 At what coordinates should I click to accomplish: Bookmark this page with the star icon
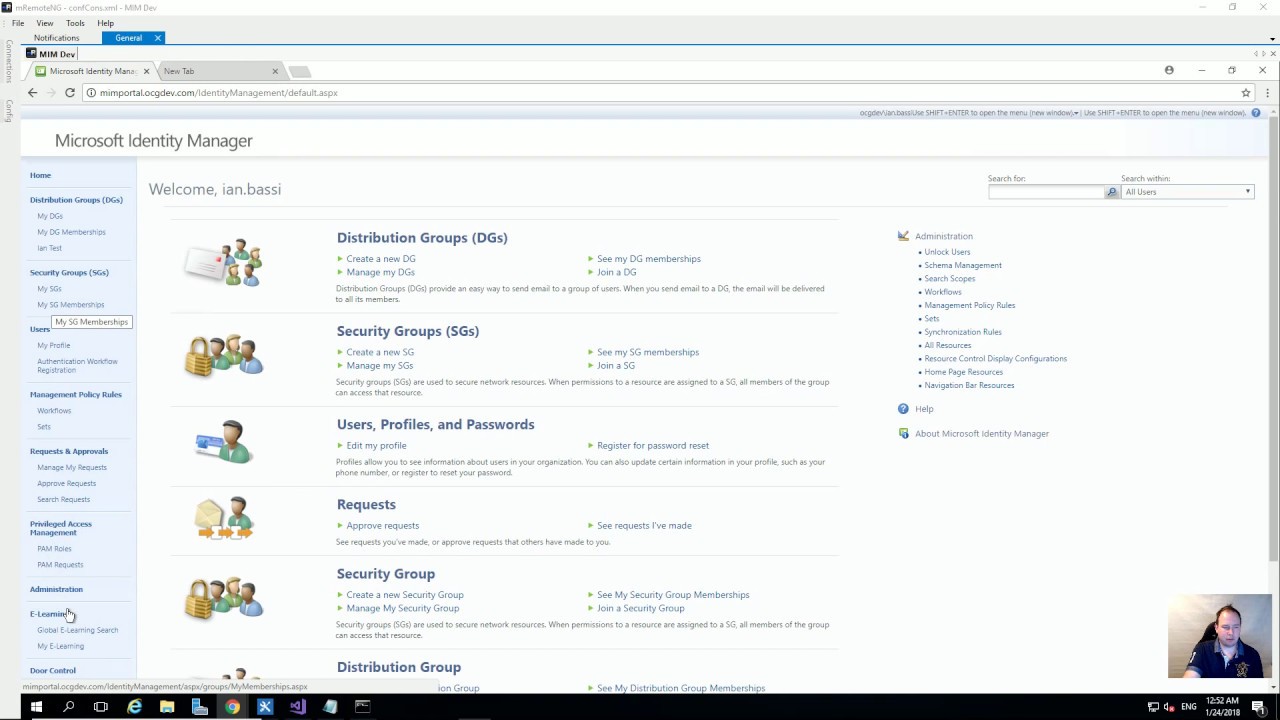[1246, 93]
